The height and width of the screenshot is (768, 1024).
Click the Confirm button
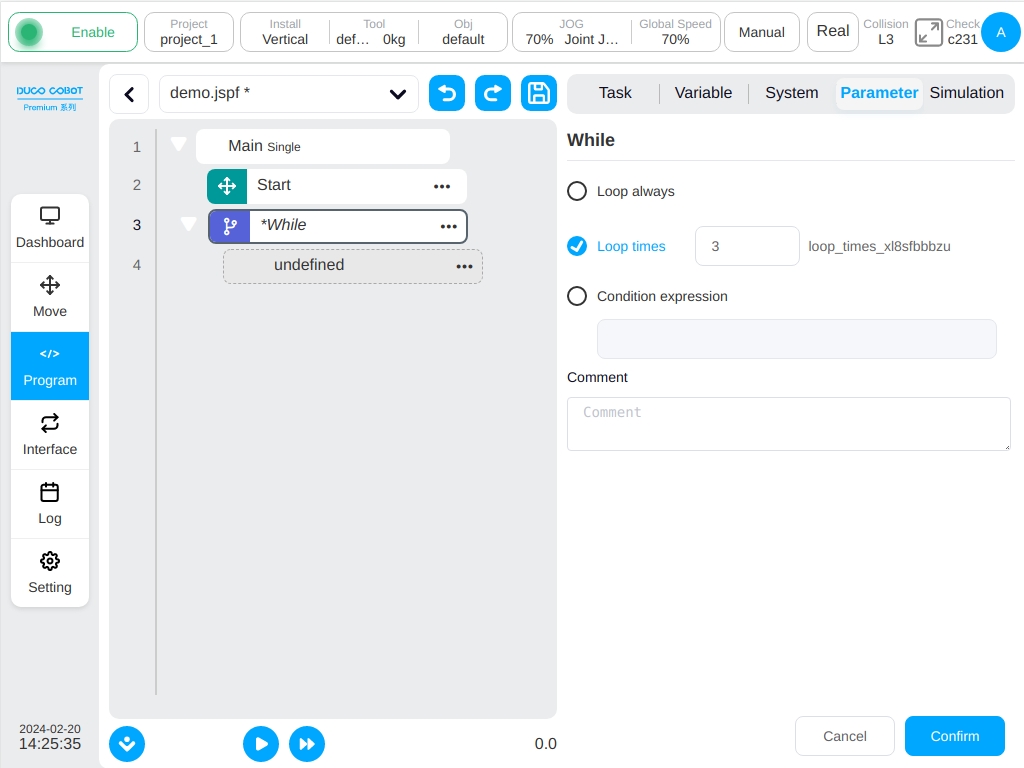tap(954, 736)
